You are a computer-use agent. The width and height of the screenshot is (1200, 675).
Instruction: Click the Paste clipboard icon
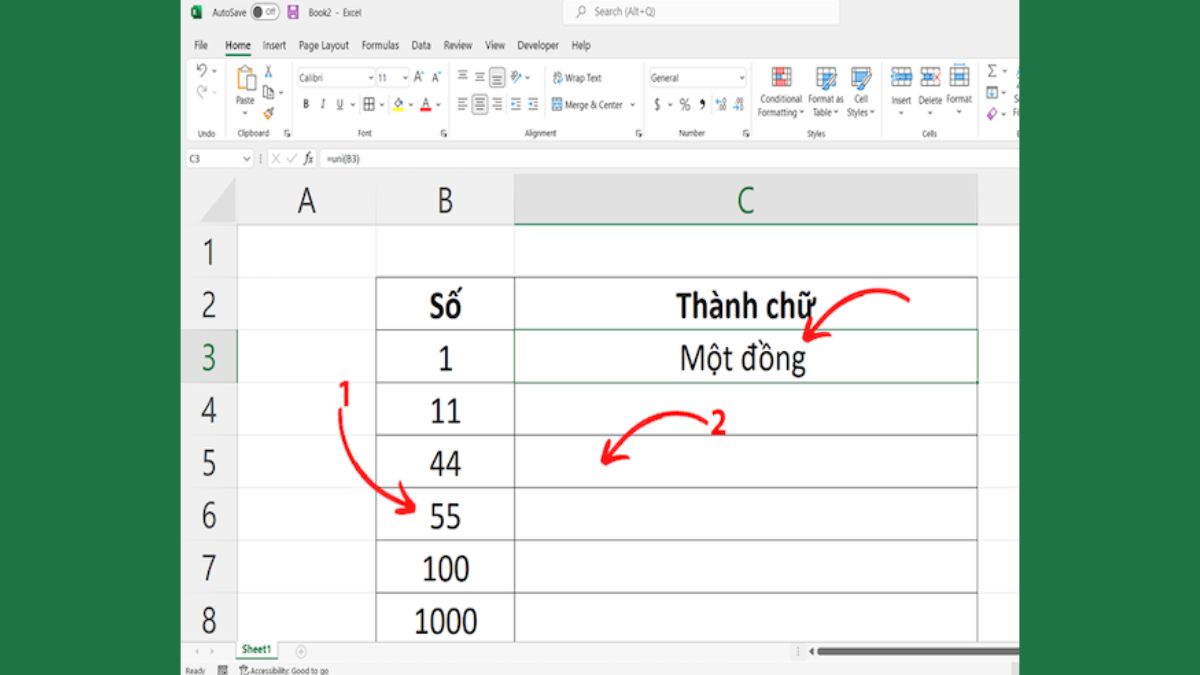click(x=245, y=79)
